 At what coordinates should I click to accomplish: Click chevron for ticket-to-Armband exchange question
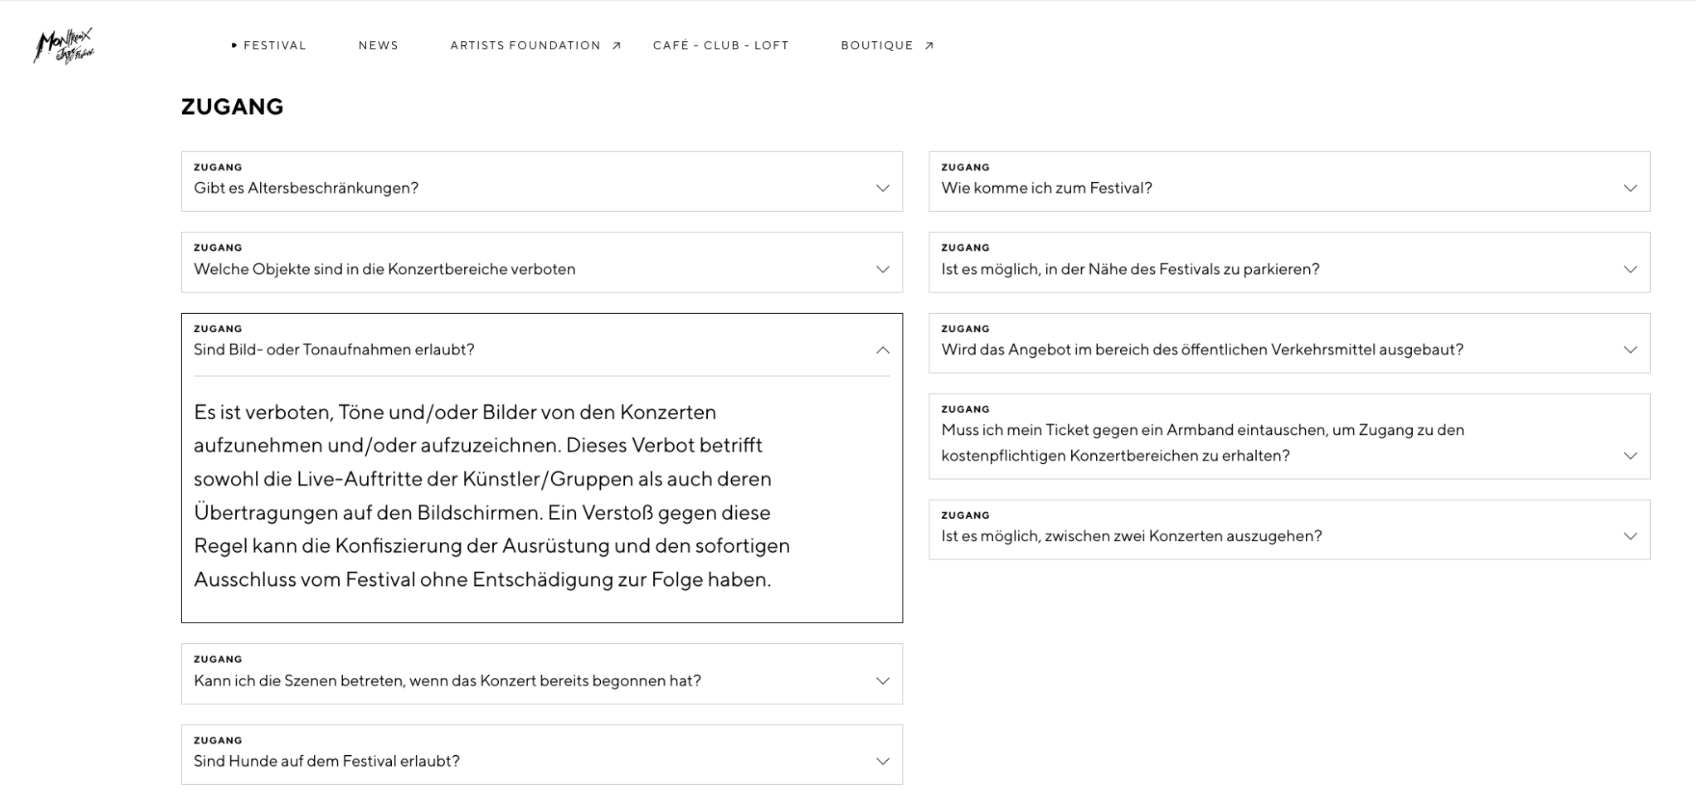tap(1630, 456)
